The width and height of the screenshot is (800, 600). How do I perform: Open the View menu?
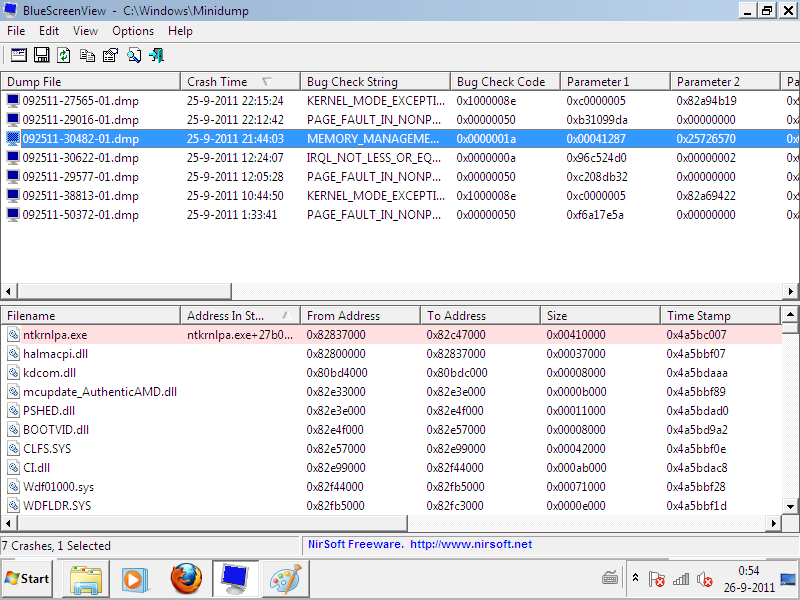point(85,31)
